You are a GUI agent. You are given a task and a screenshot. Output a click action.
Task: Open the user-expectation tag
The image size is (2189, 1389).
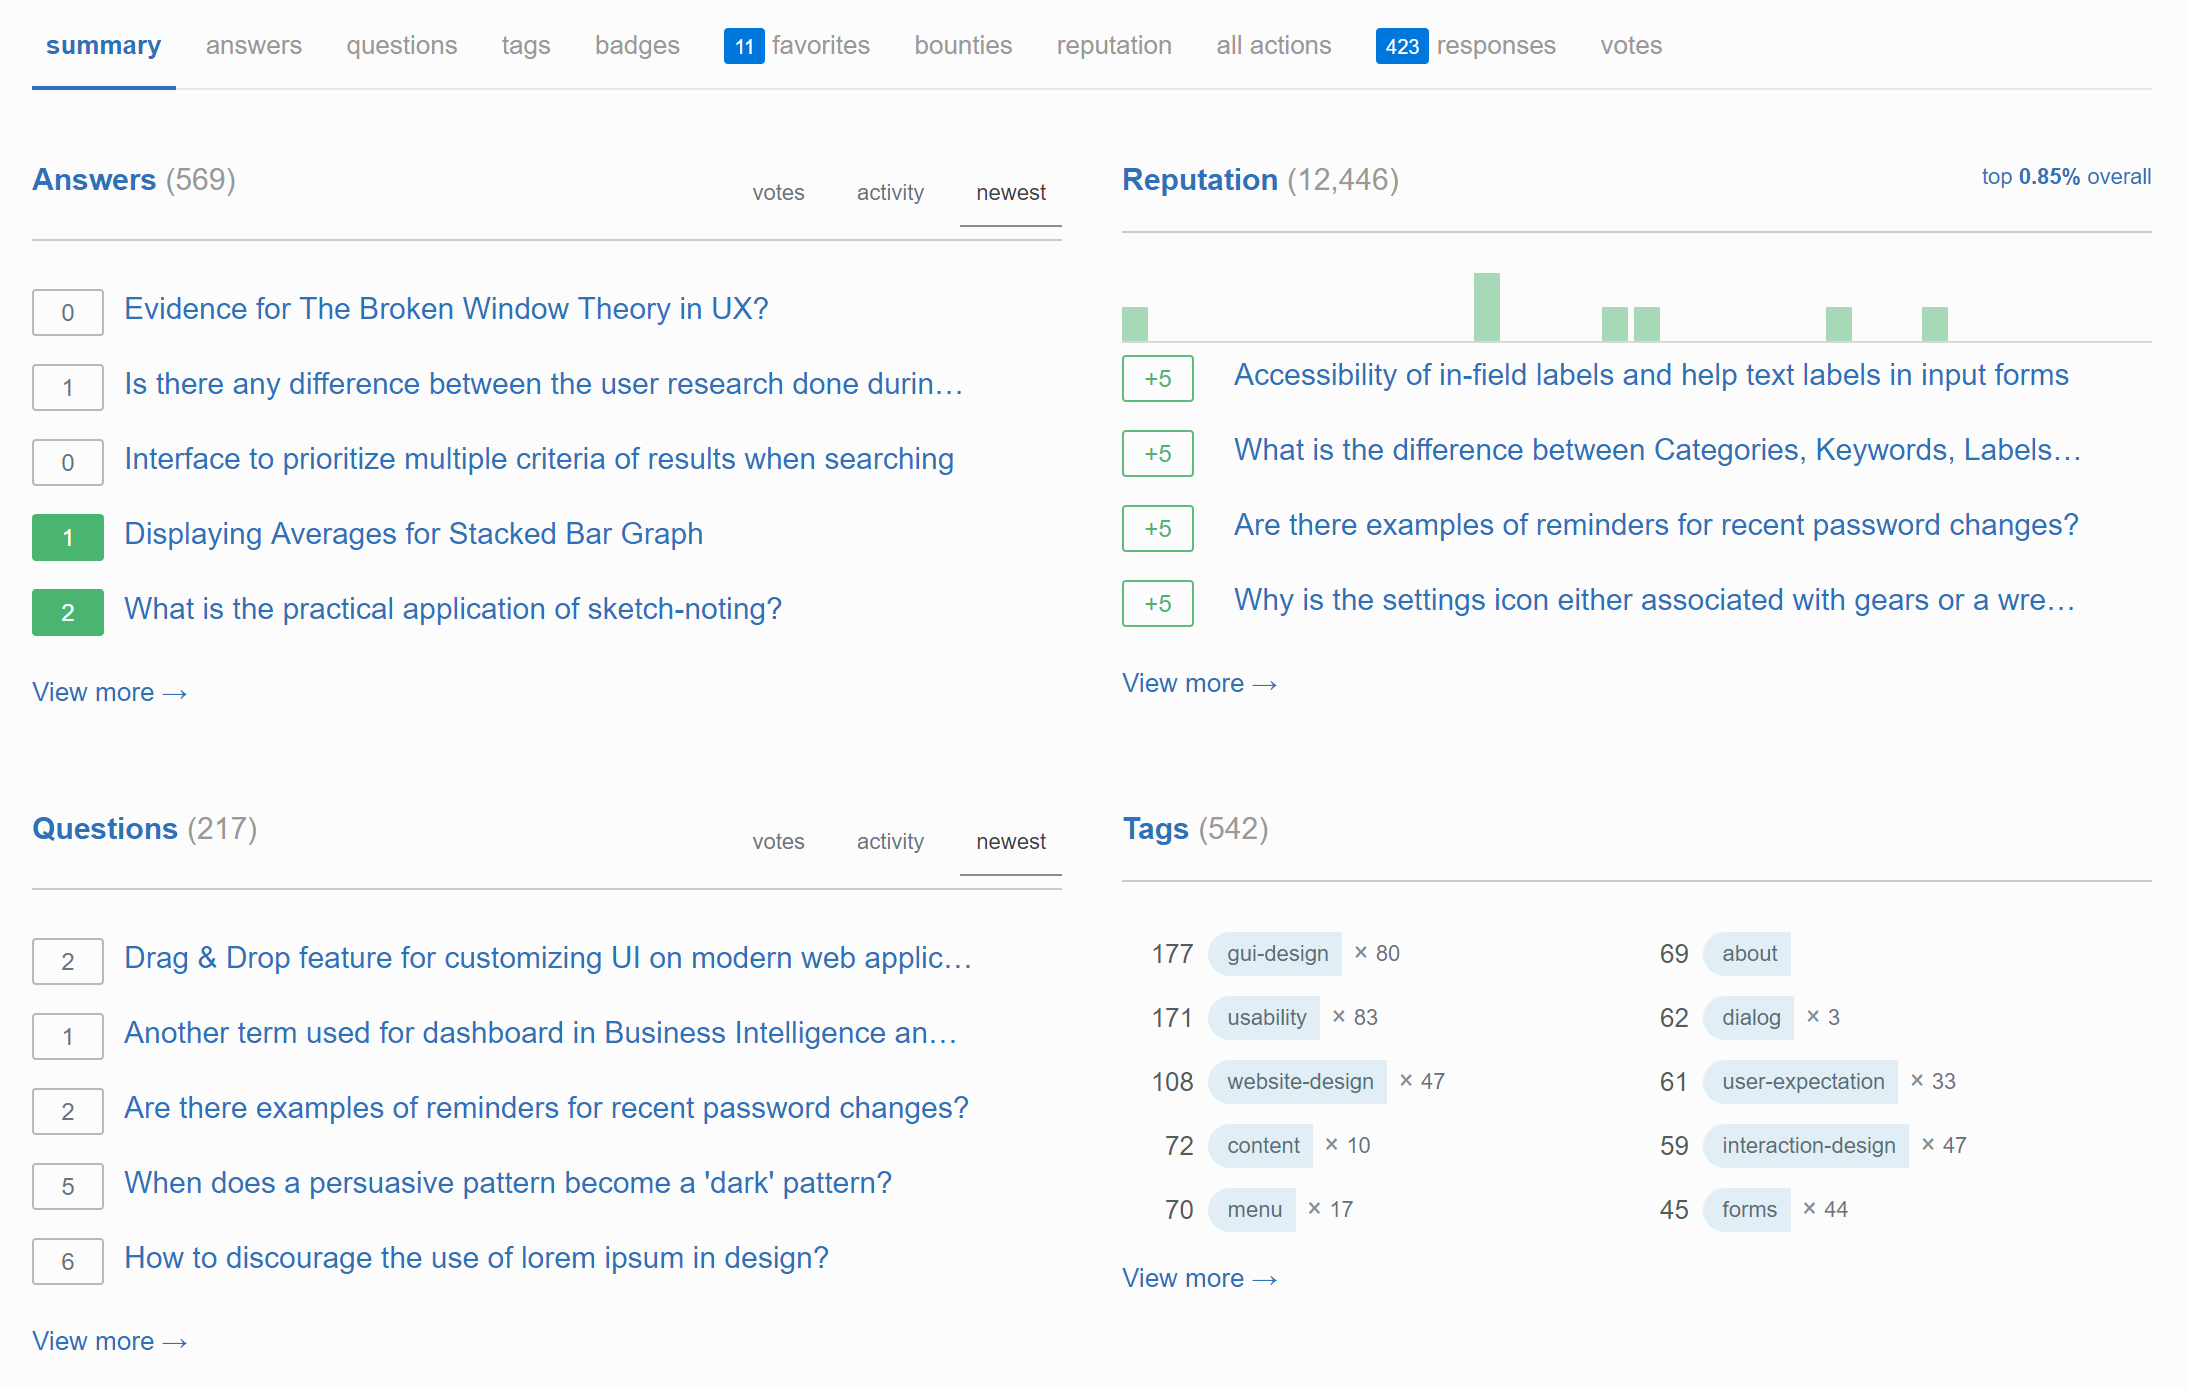pyautogui.click(x=1801, y=1082)
